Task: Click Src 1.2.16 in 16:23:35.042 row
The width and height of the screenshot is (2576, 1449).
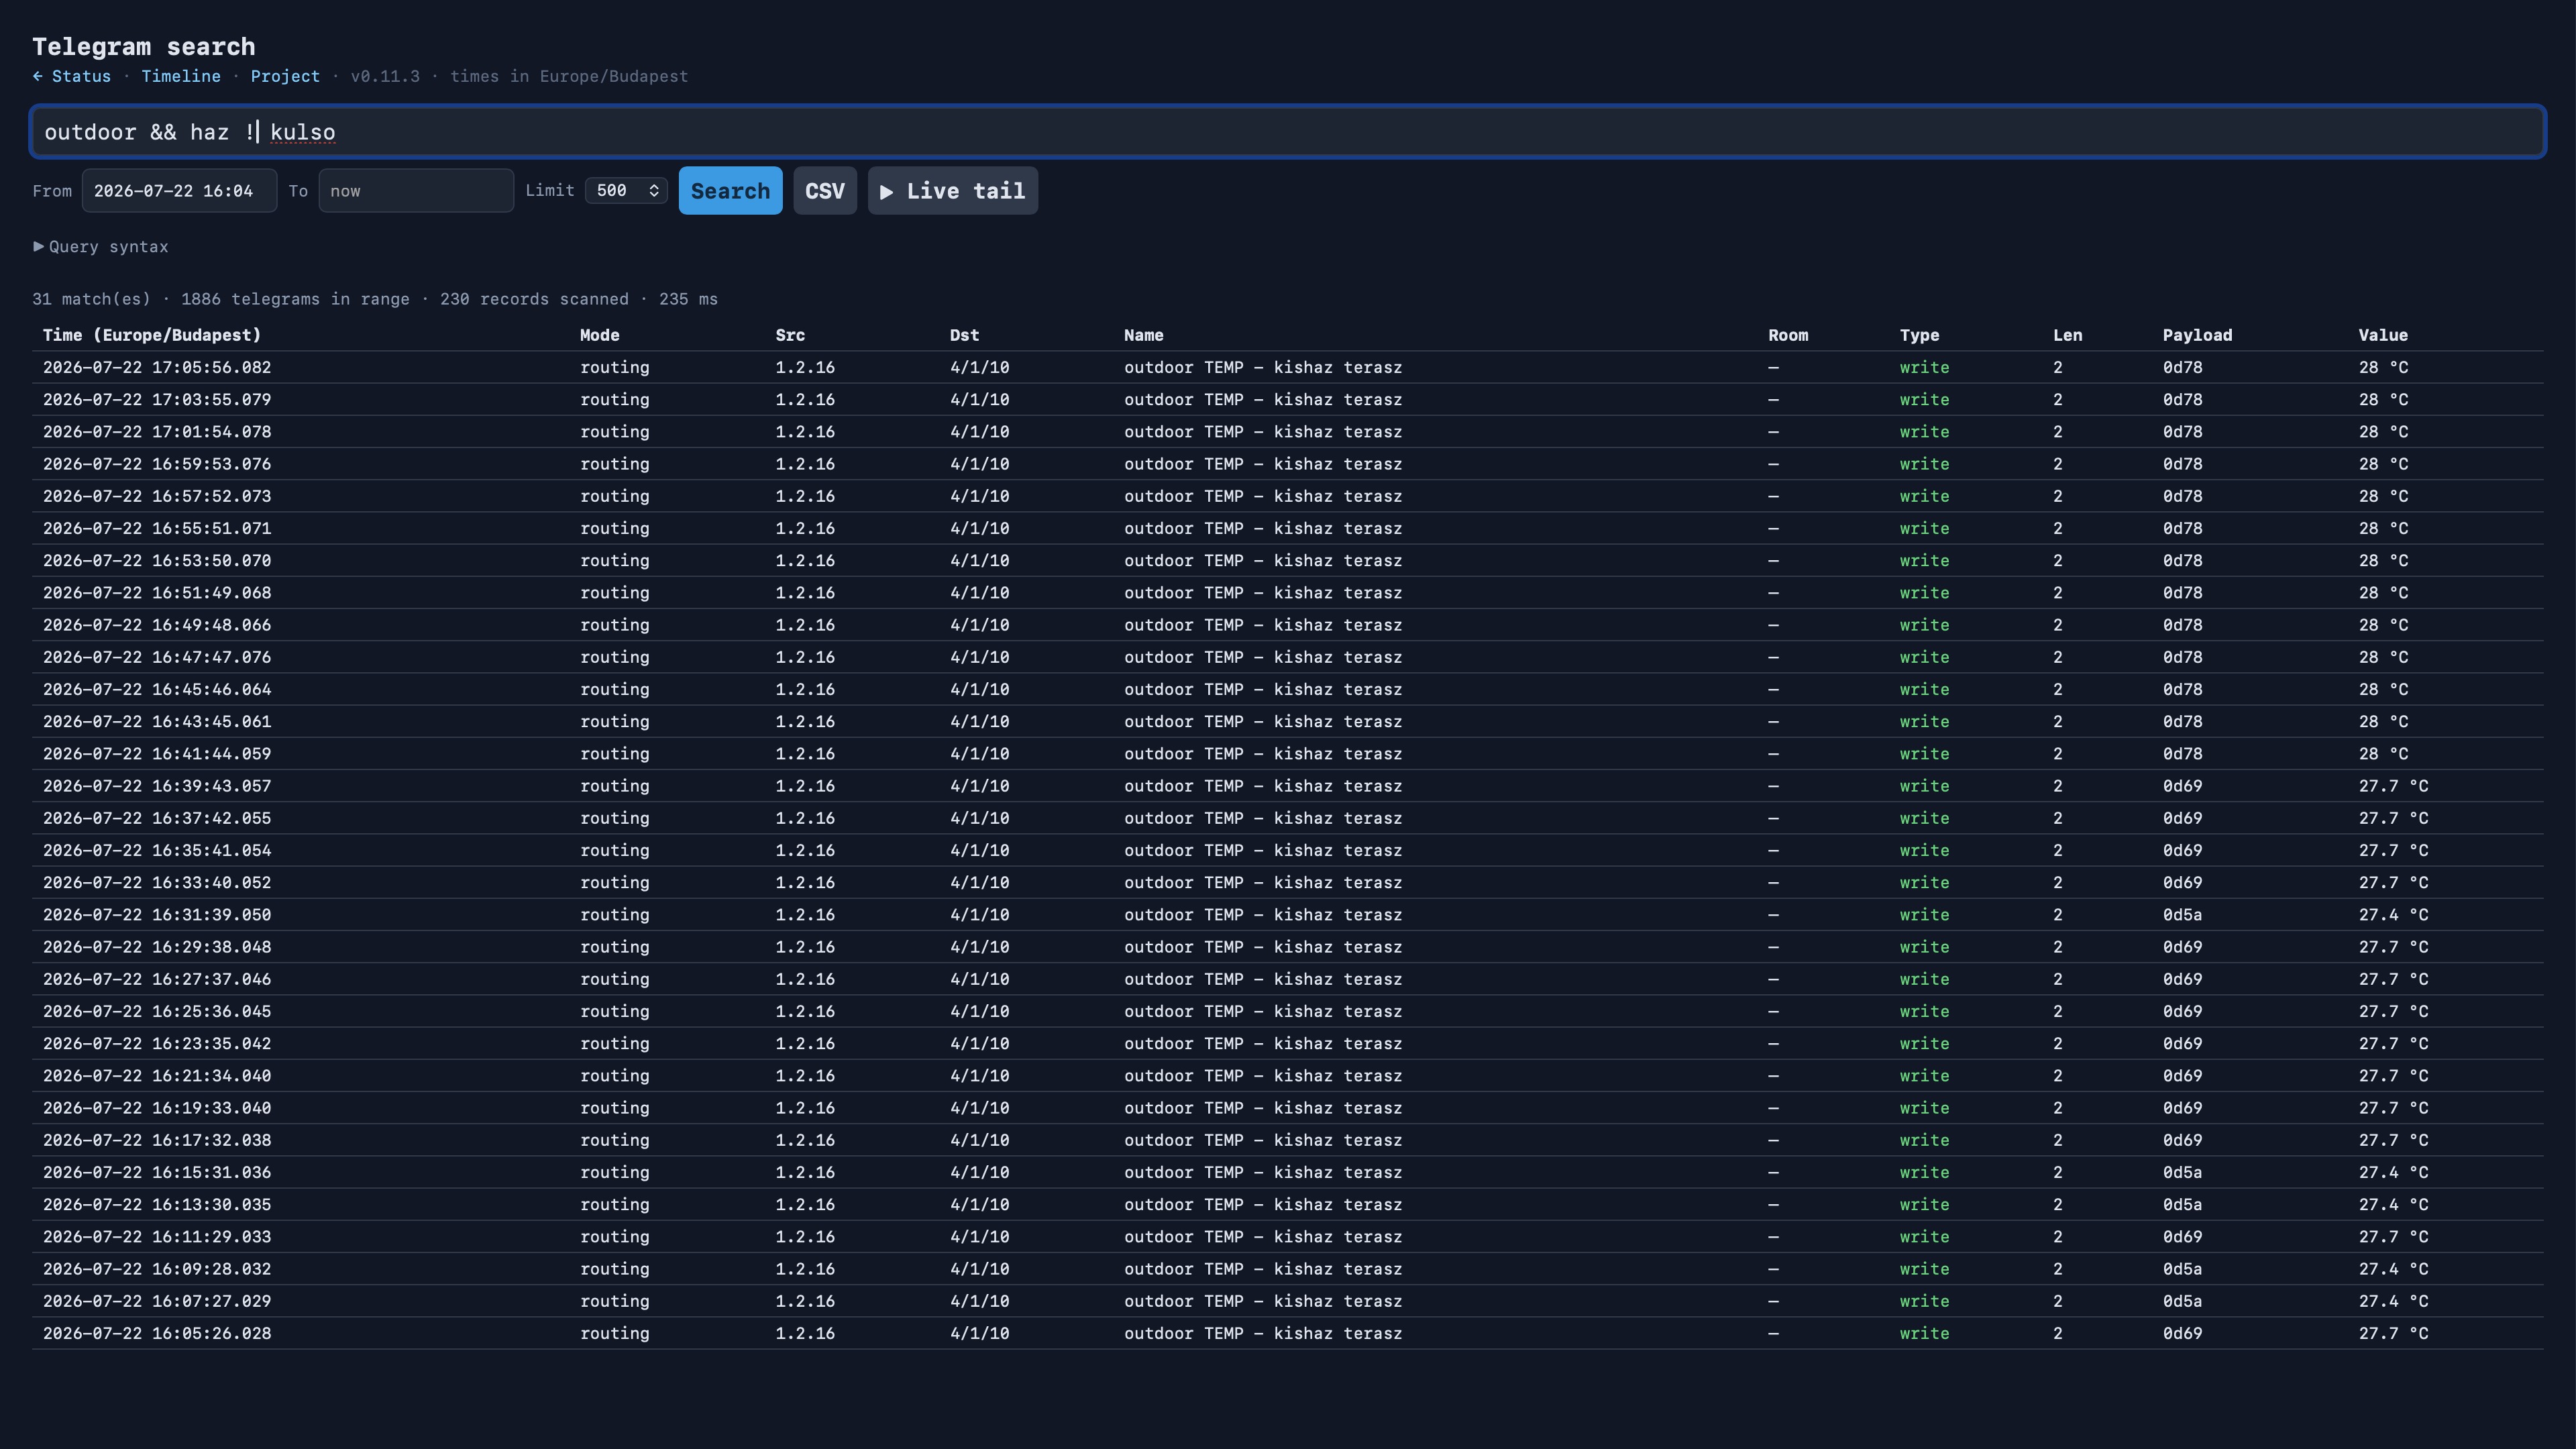Action: pos(805,1043)
